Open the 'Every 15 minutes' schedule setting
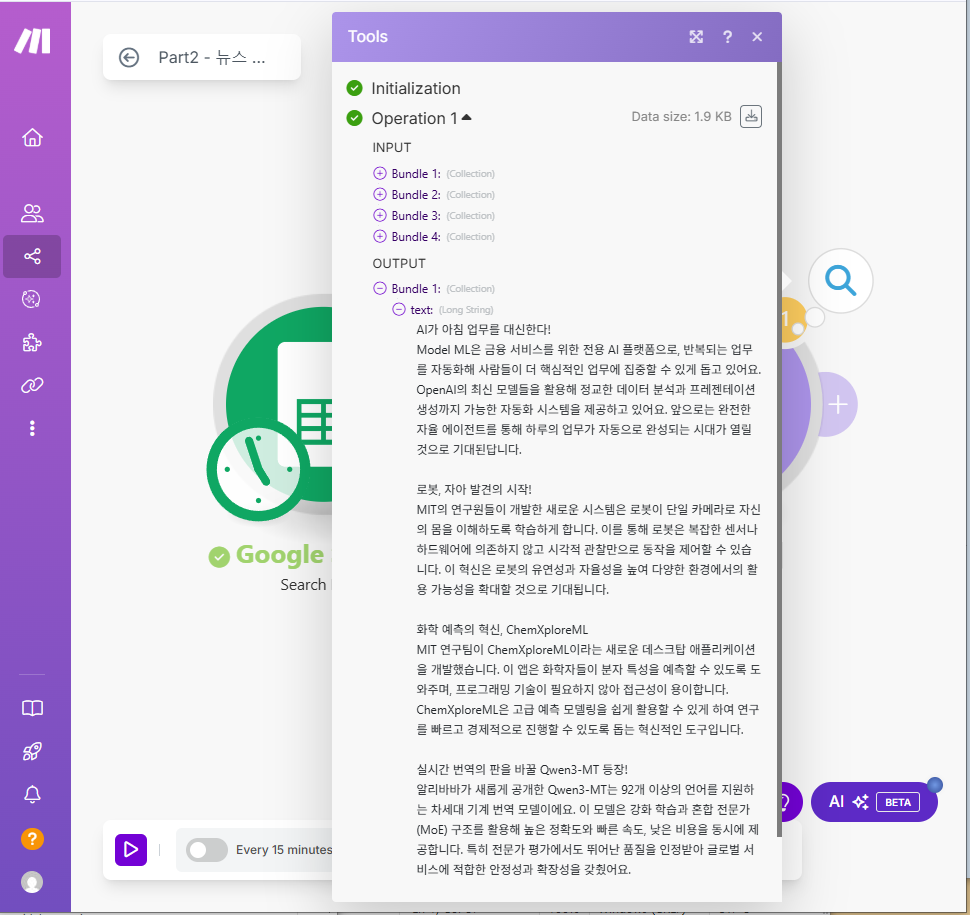The image size is (970, 915). tap(284, 850)
